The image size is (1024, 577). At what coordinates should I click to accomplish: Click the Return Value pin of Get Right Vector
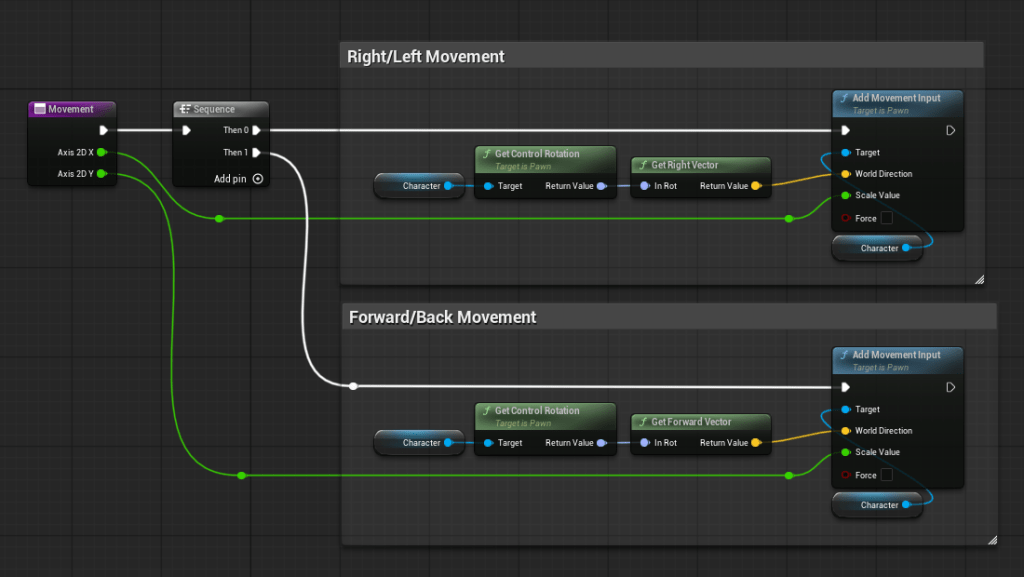(x=756, y=186)
